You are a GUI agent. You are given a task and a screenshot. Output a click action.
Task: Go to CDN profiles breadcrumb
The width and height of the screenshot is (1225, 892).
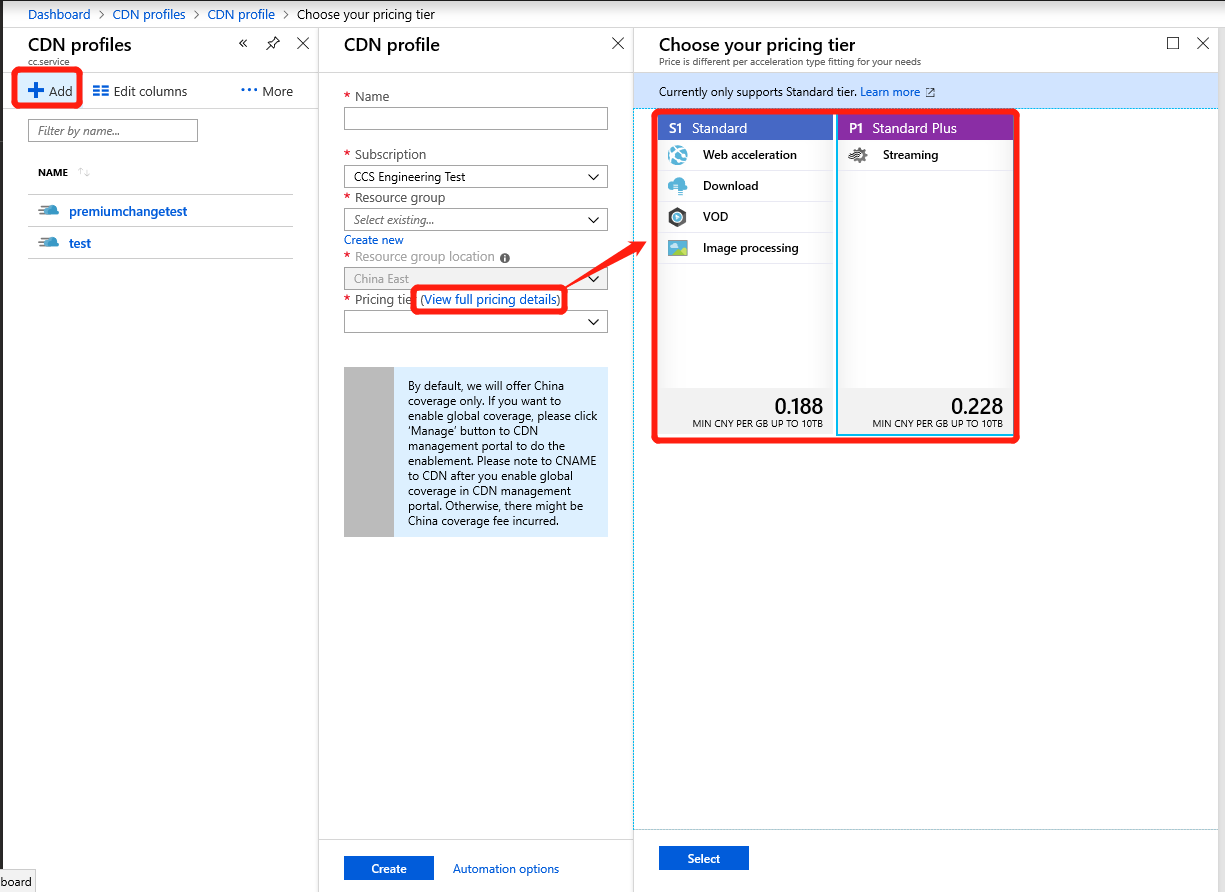tap(149, 14)
